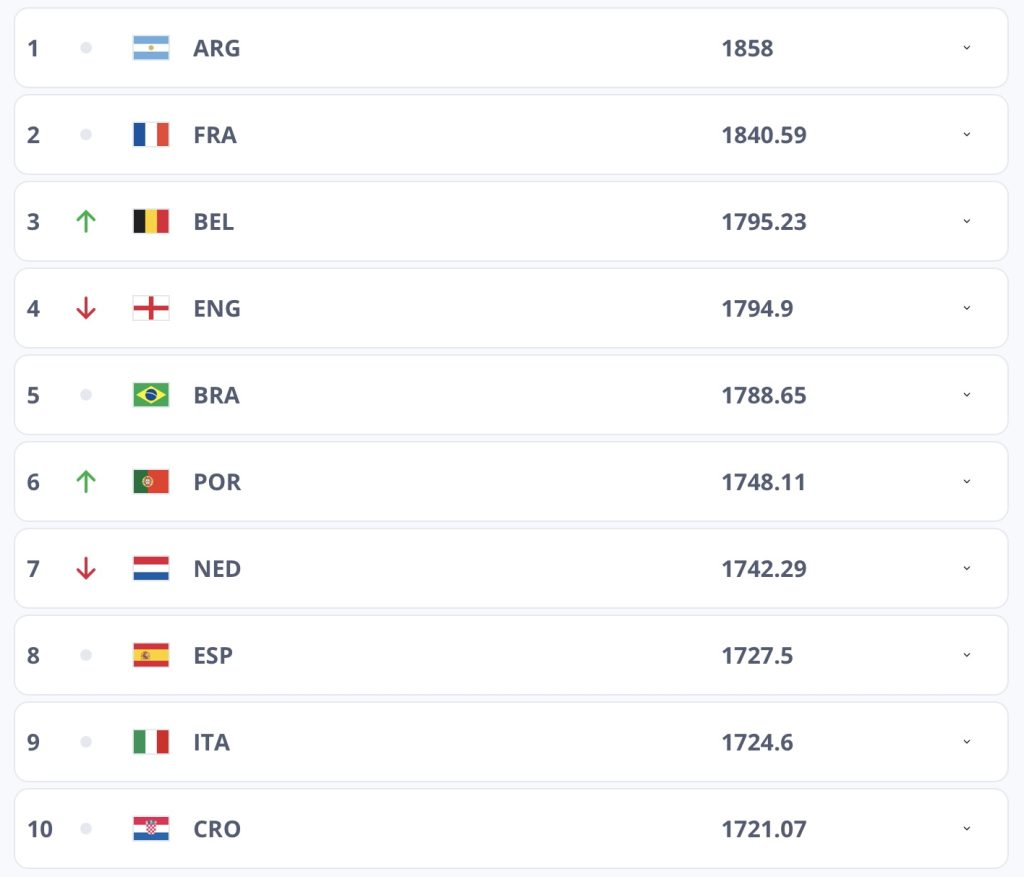Image resolution: width=1024 pixels, height=877 pixels.
Task: Click the red down arrow beside ENG
Action: click(x=86, y=308)
